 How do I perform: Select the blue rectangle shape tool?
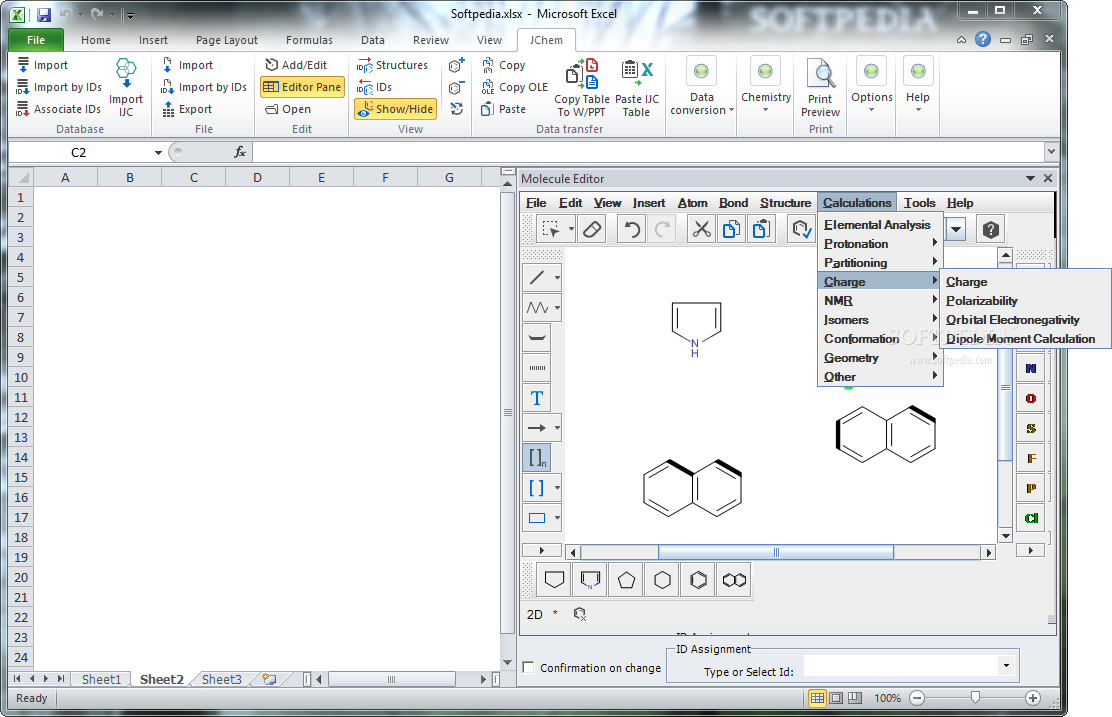pos(537,518)
